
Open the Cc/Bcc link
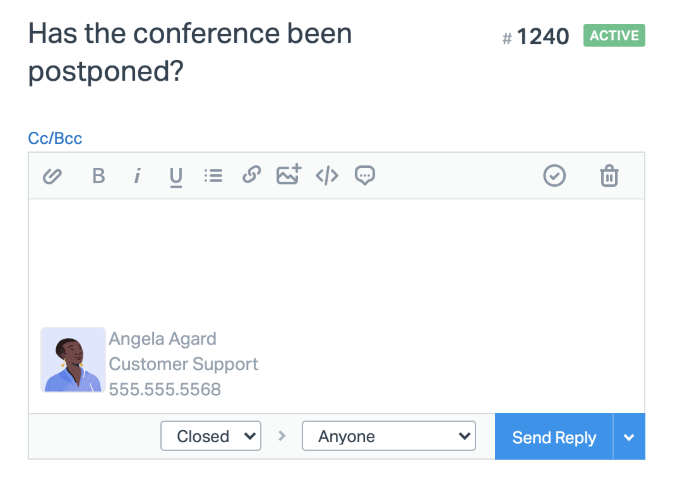(x=55, y=138)
